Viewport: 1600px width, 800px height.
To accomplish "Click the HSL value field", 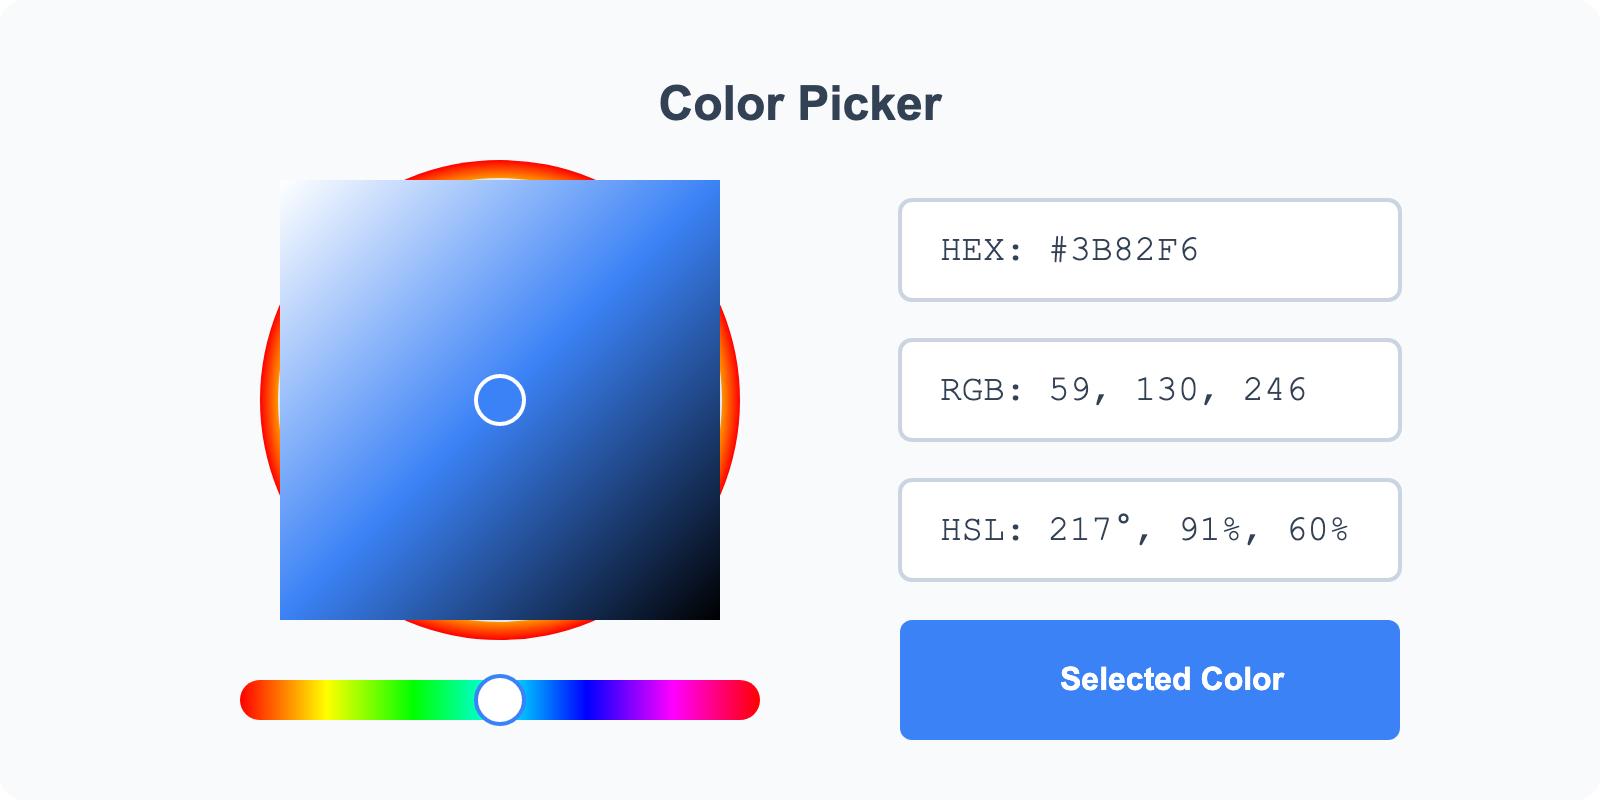I will click(x=1149, y=530).
